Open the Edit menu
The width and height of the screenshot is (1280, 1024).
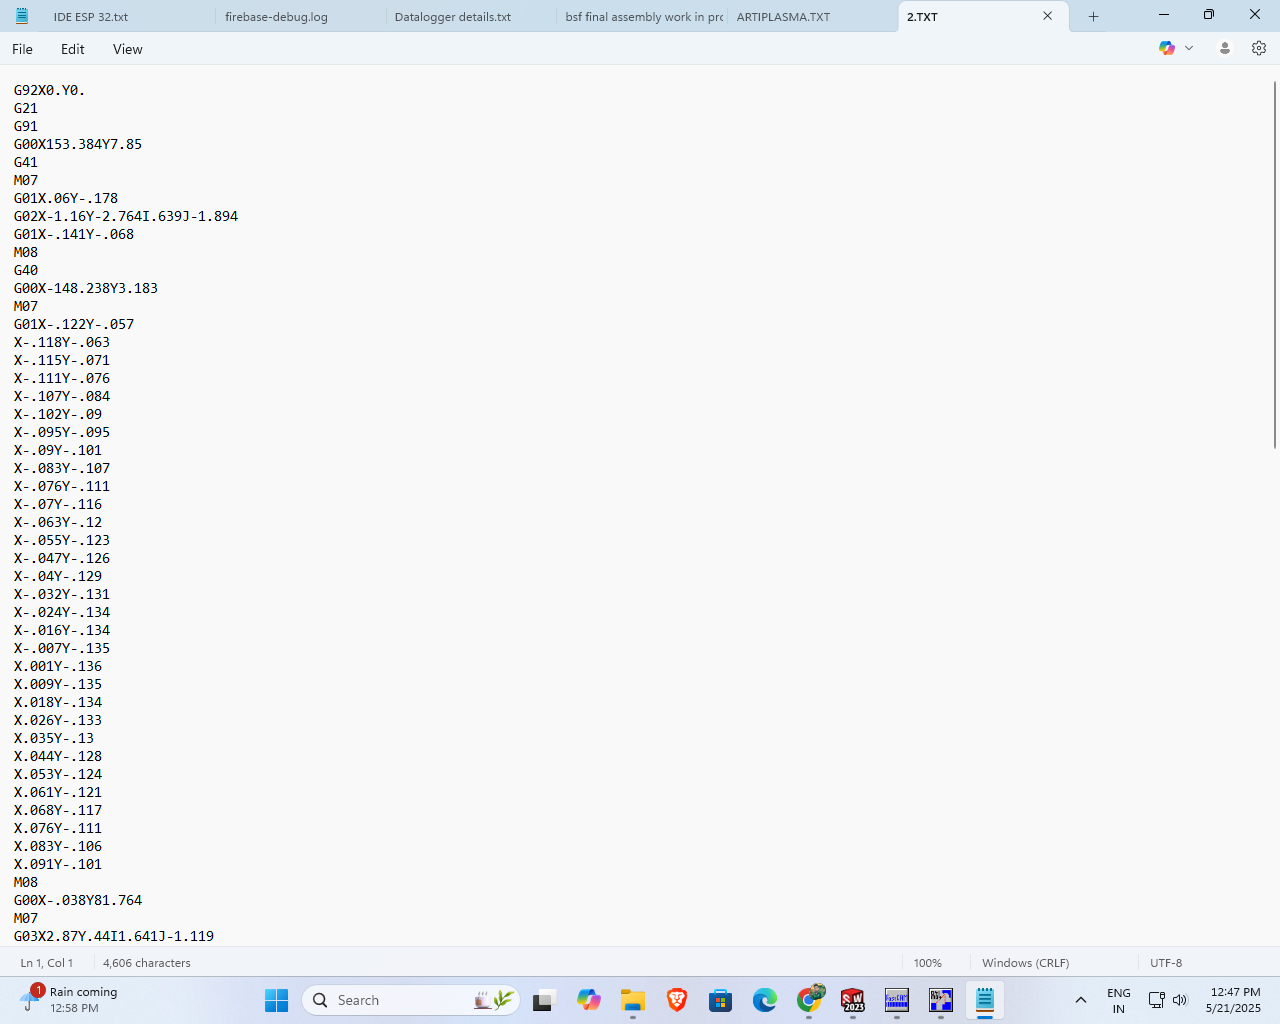72,49
